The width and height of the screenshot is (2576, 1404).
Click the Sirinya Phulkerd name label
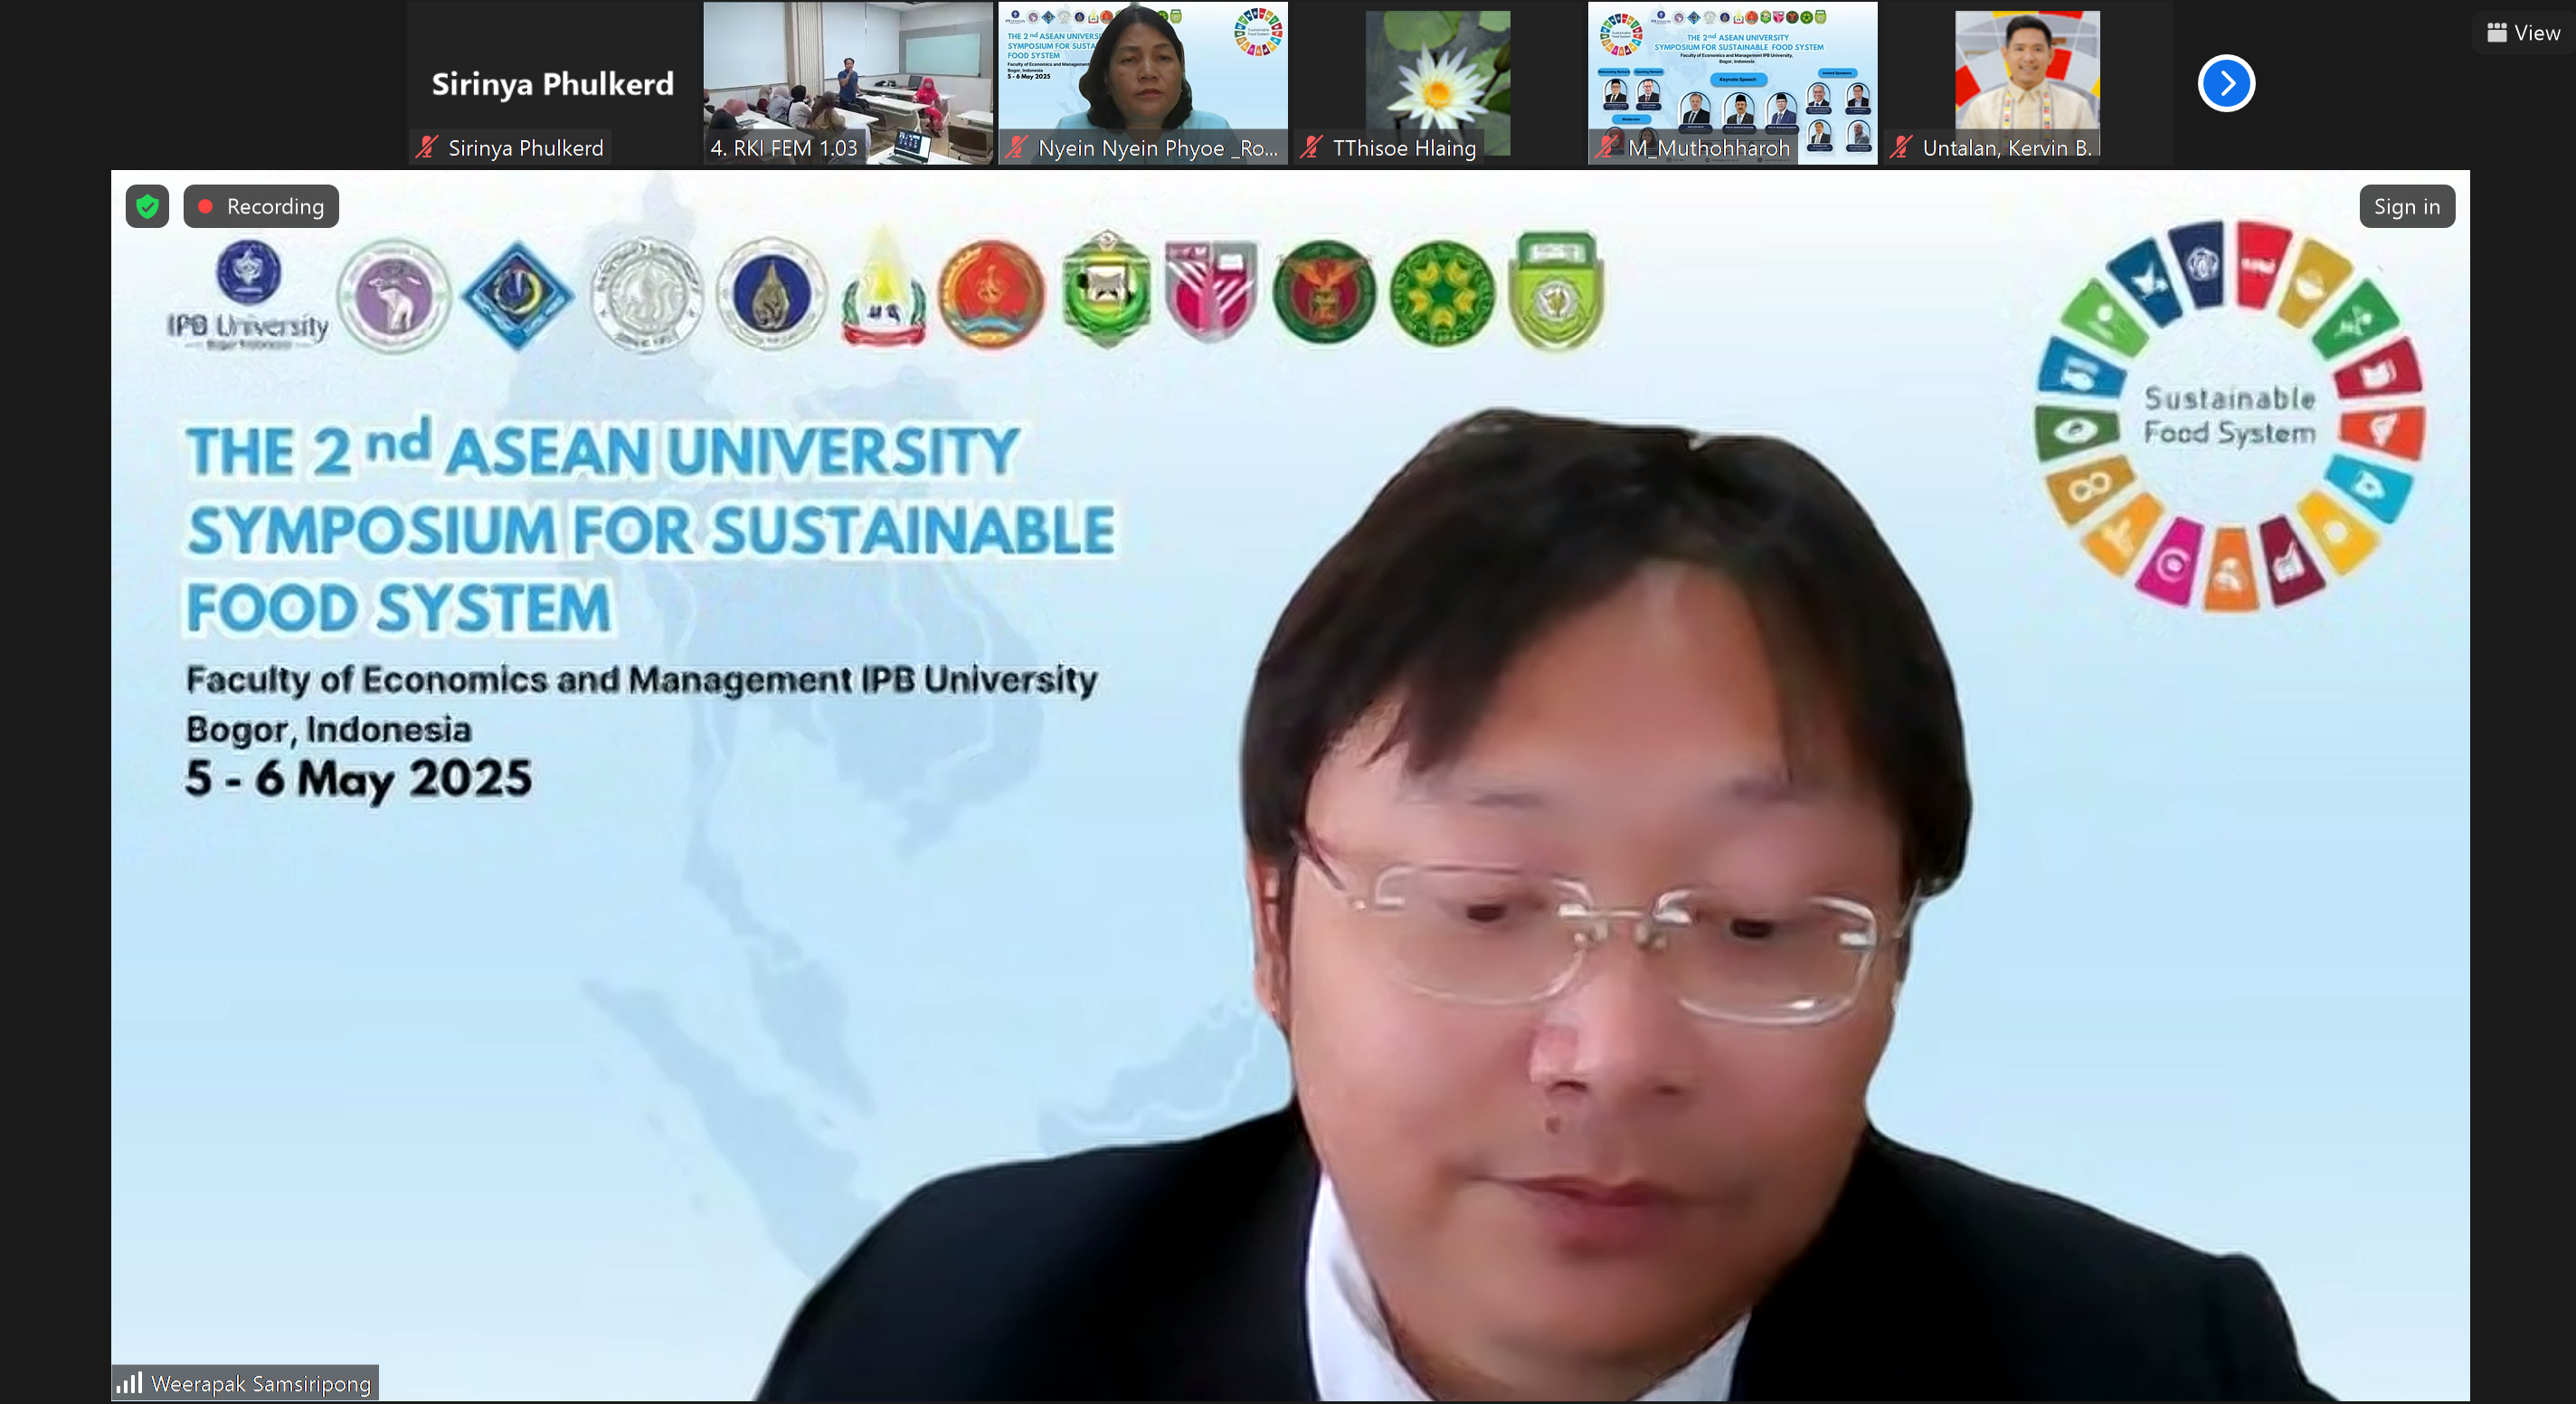pos(525,148)
